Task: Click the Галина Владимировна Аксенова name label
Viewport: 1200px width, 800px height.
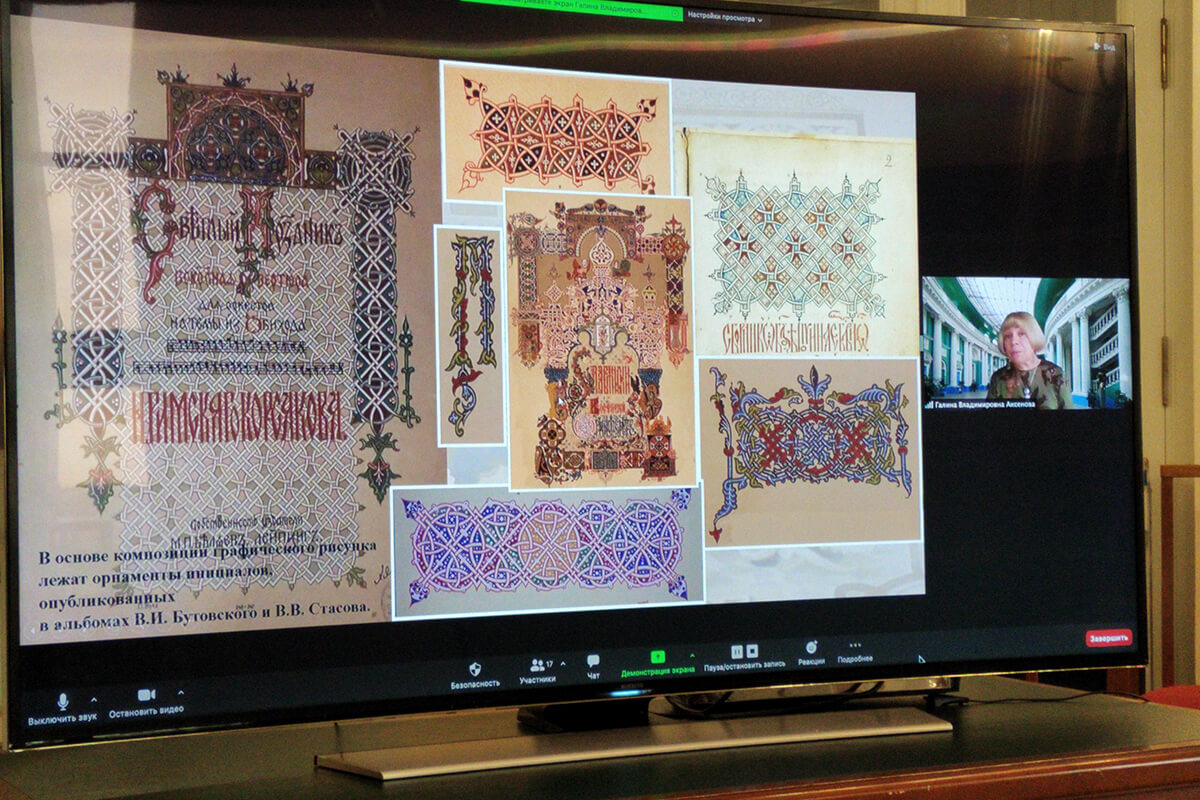Action: click(x=983, y=405)
